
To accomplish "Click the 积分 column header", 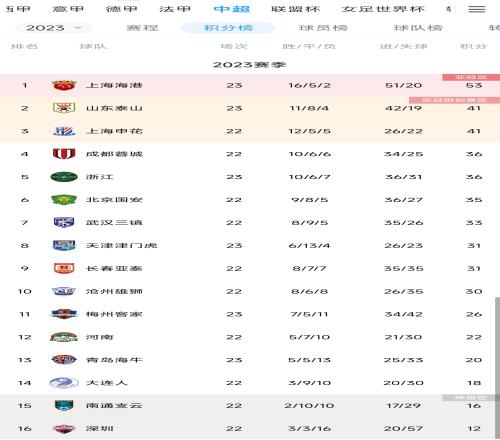I will pos(474,46).
